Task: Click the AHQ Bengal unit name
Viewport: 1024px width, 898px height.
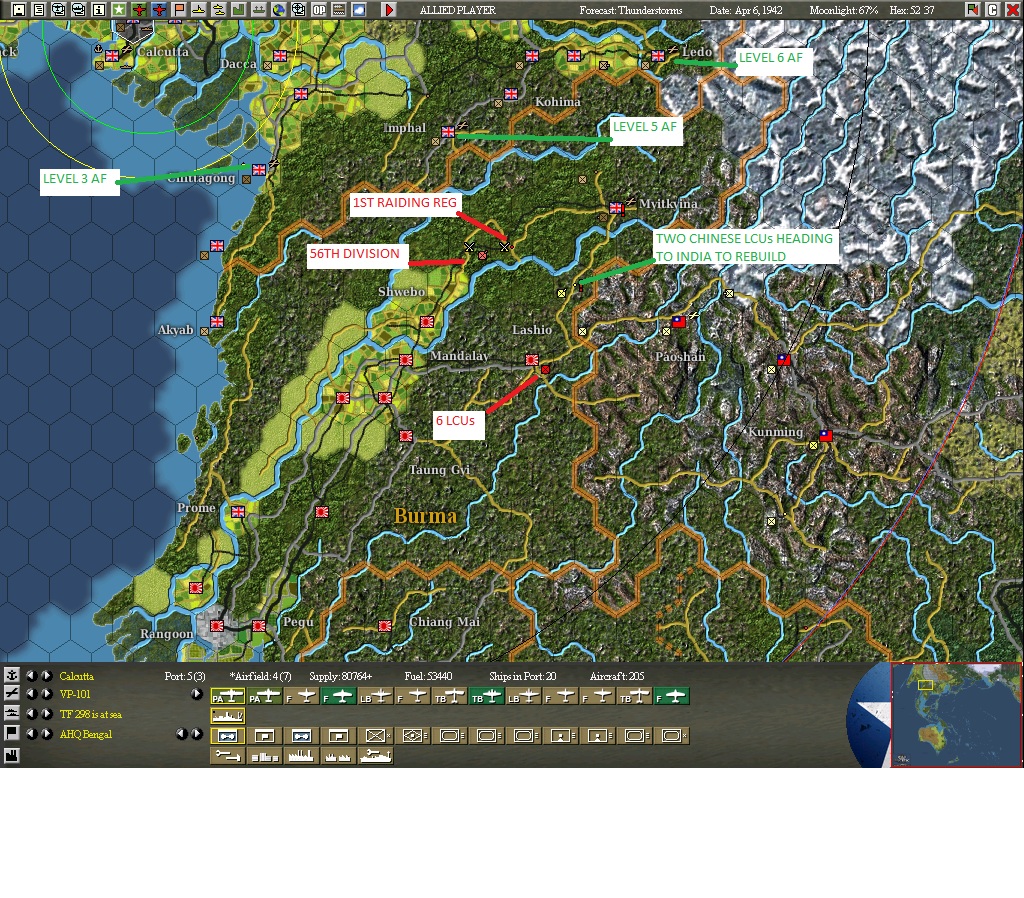Action: click(x=86, y=734)
